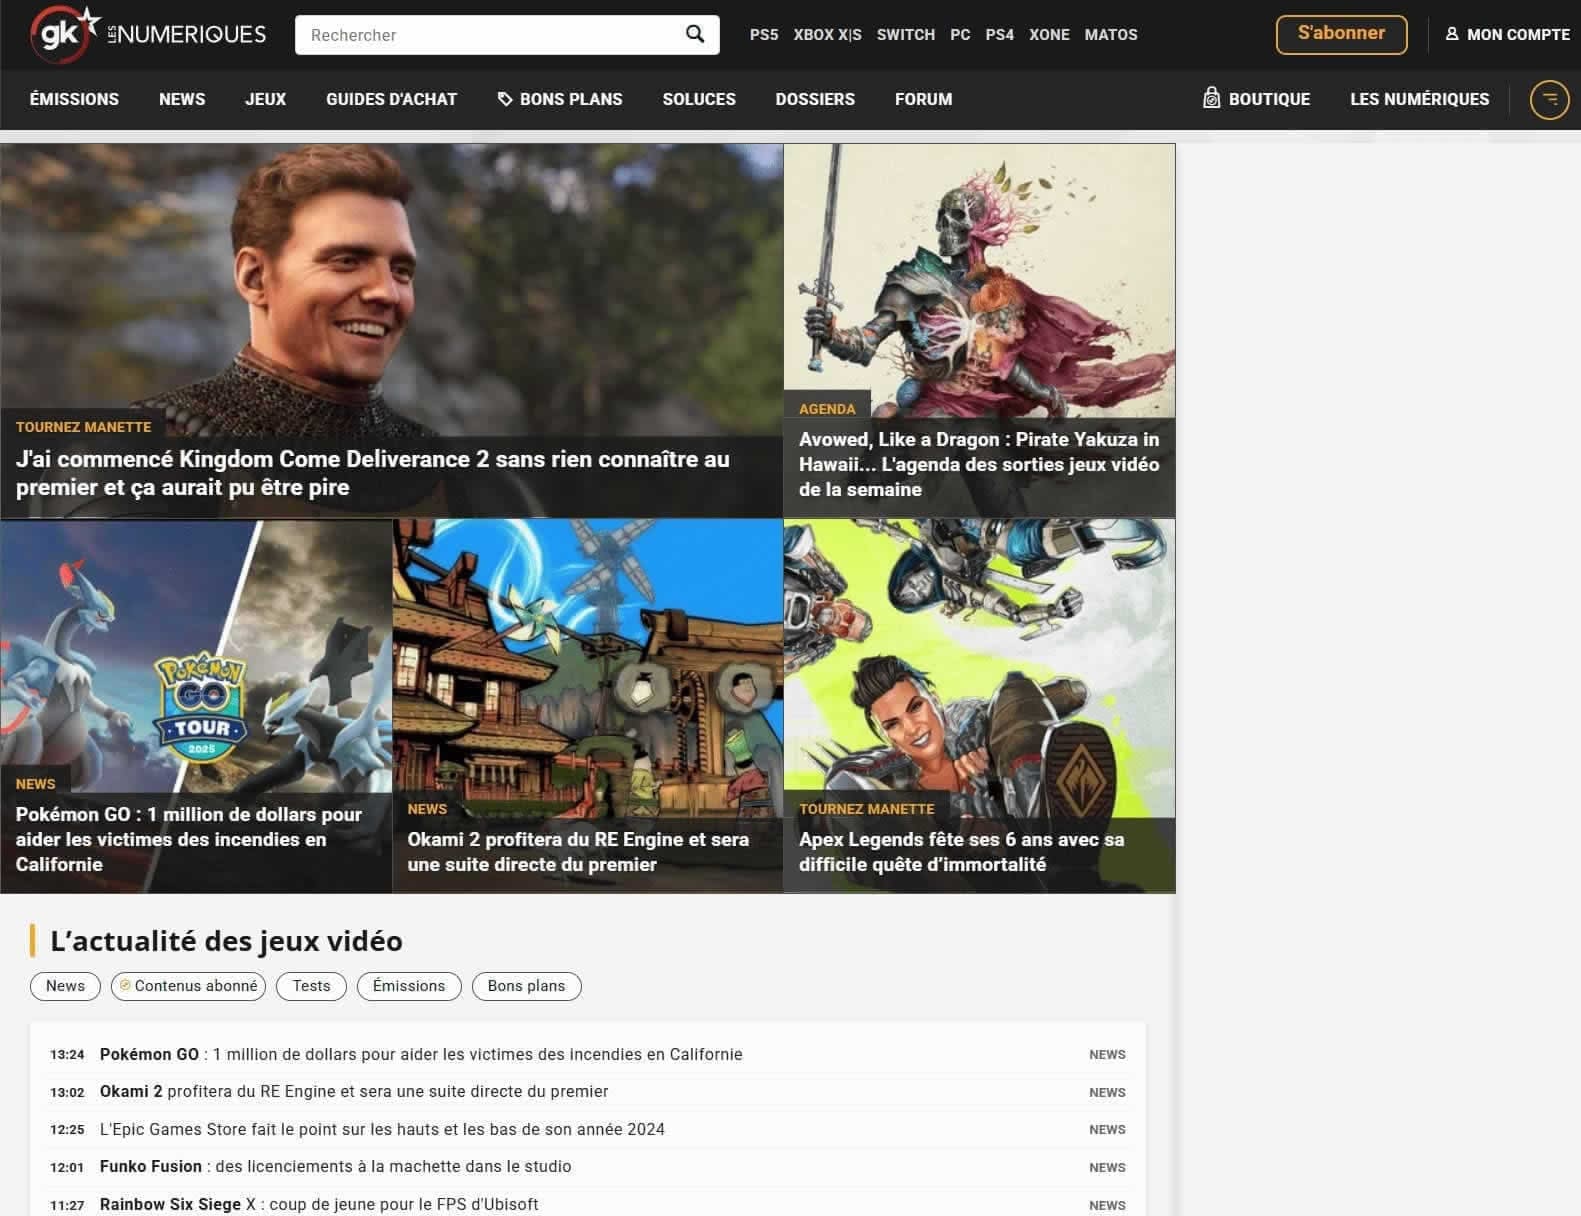Click the search magnifying glass icon
Image resolution: width=1581 pixels, height=1216 pixels.
click(x=695, y=35)
